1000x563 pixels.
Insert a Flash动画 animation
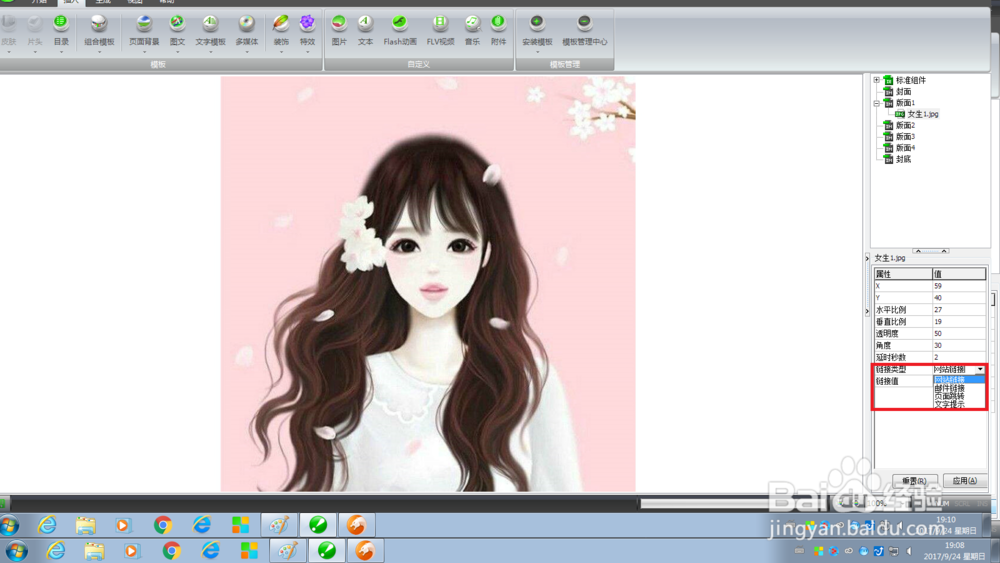pyautogui.click(x=400, y=30)
